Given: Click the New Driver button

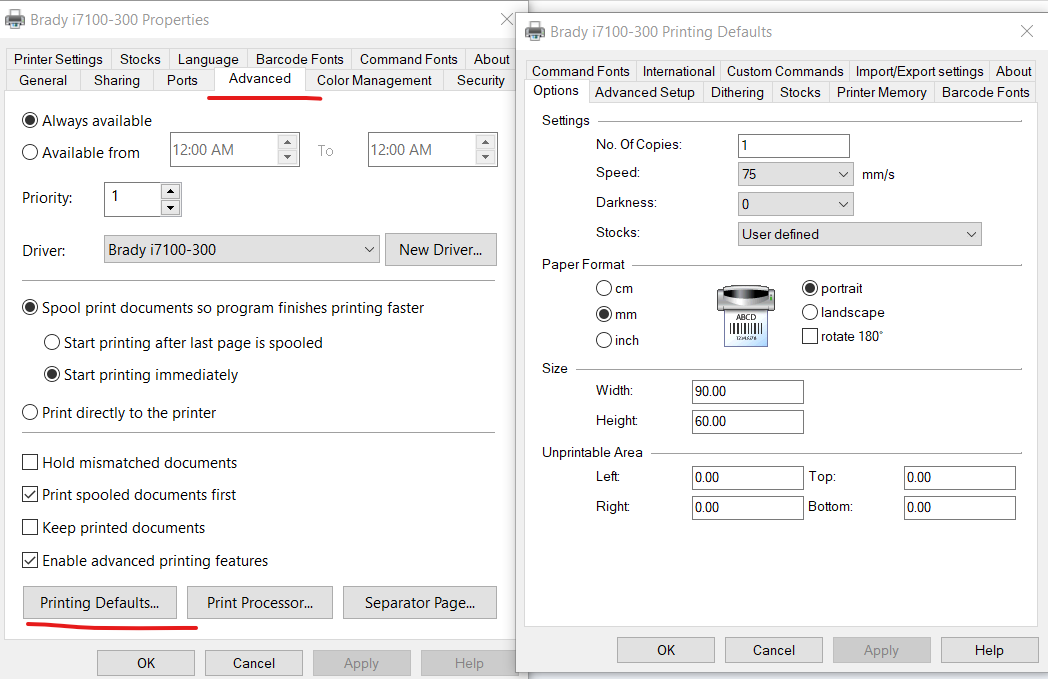Looking at the screenshot, I should [x=440, y=250].
